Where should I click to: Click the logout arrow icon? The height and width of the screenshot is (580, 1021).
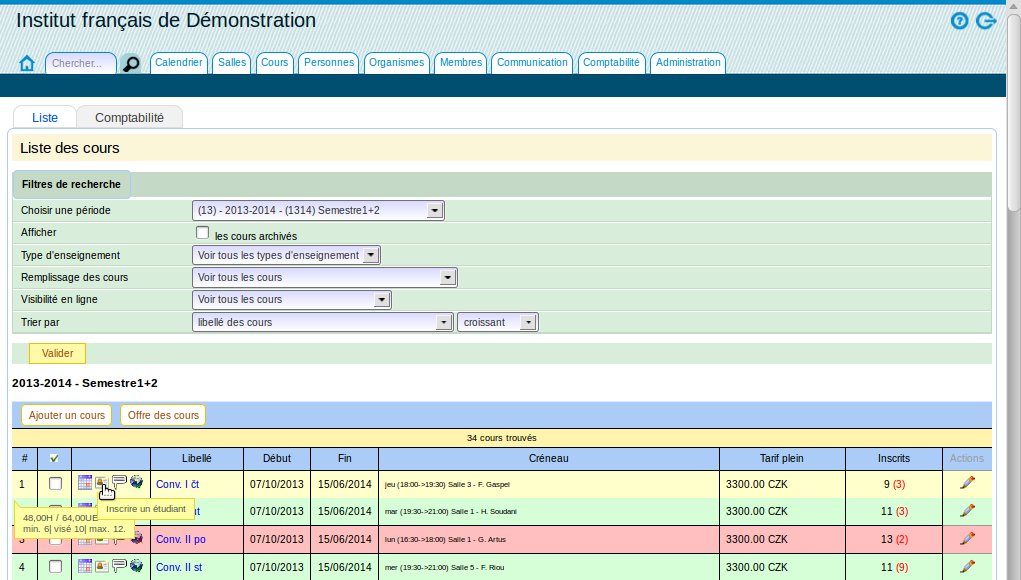(986, 21)
